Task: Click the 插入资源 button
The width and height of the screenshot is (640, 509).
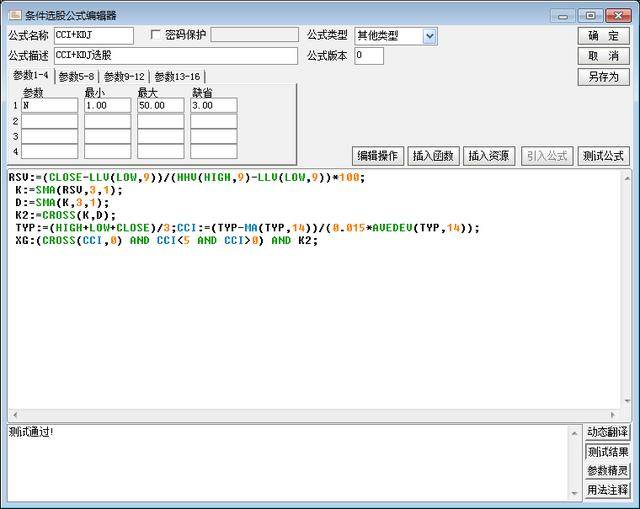Action: (x=489, y=156)
